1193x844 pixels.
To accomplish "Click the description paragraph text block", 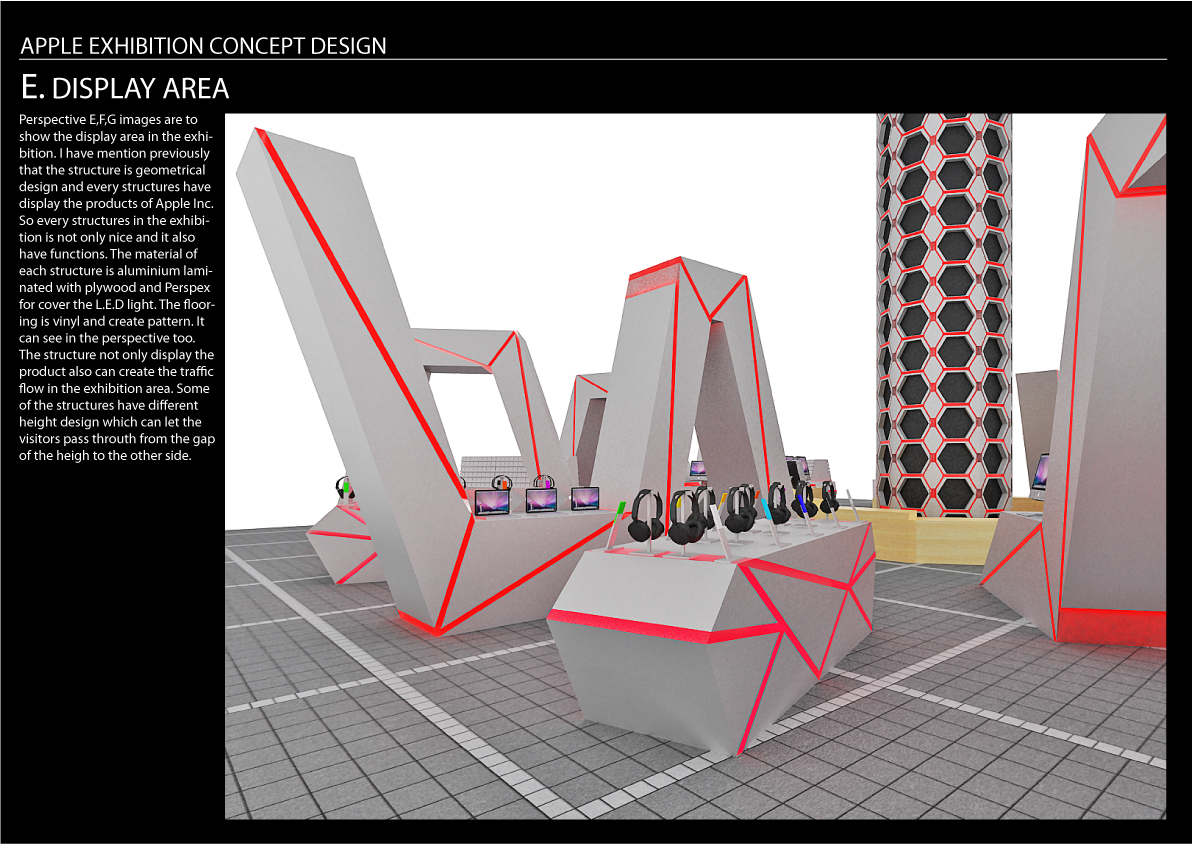I will pos(117,287).
